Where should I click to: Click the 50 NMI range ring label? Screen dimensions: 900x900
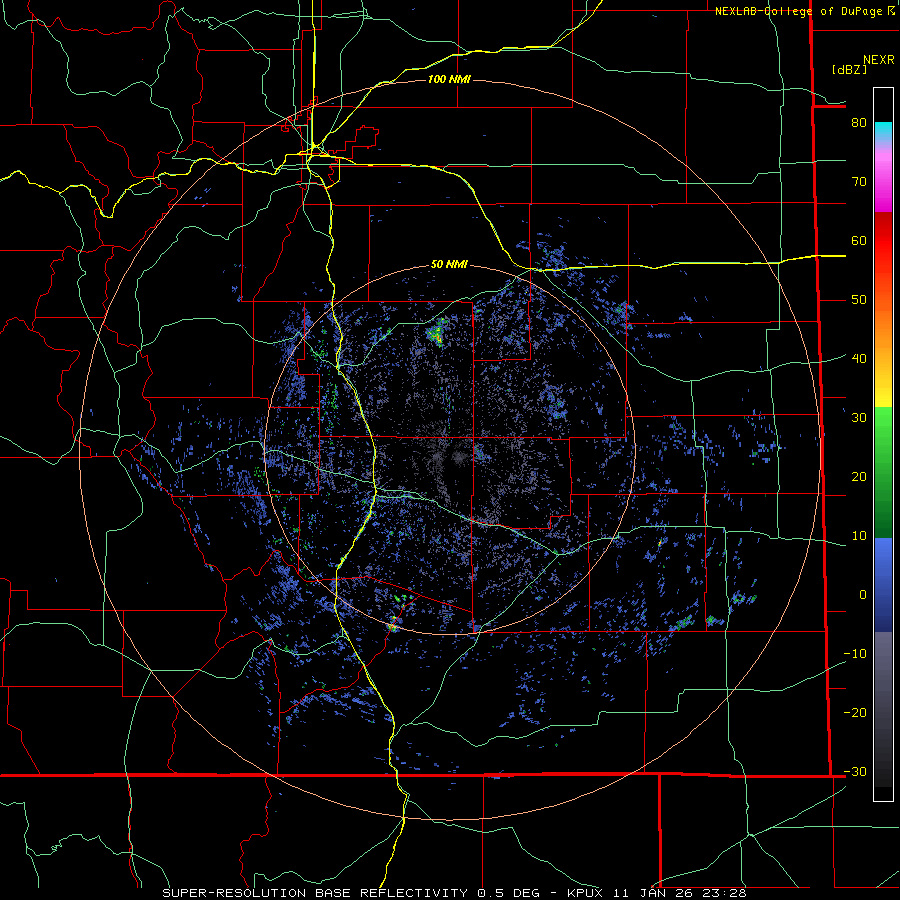[x=449, y=265]
